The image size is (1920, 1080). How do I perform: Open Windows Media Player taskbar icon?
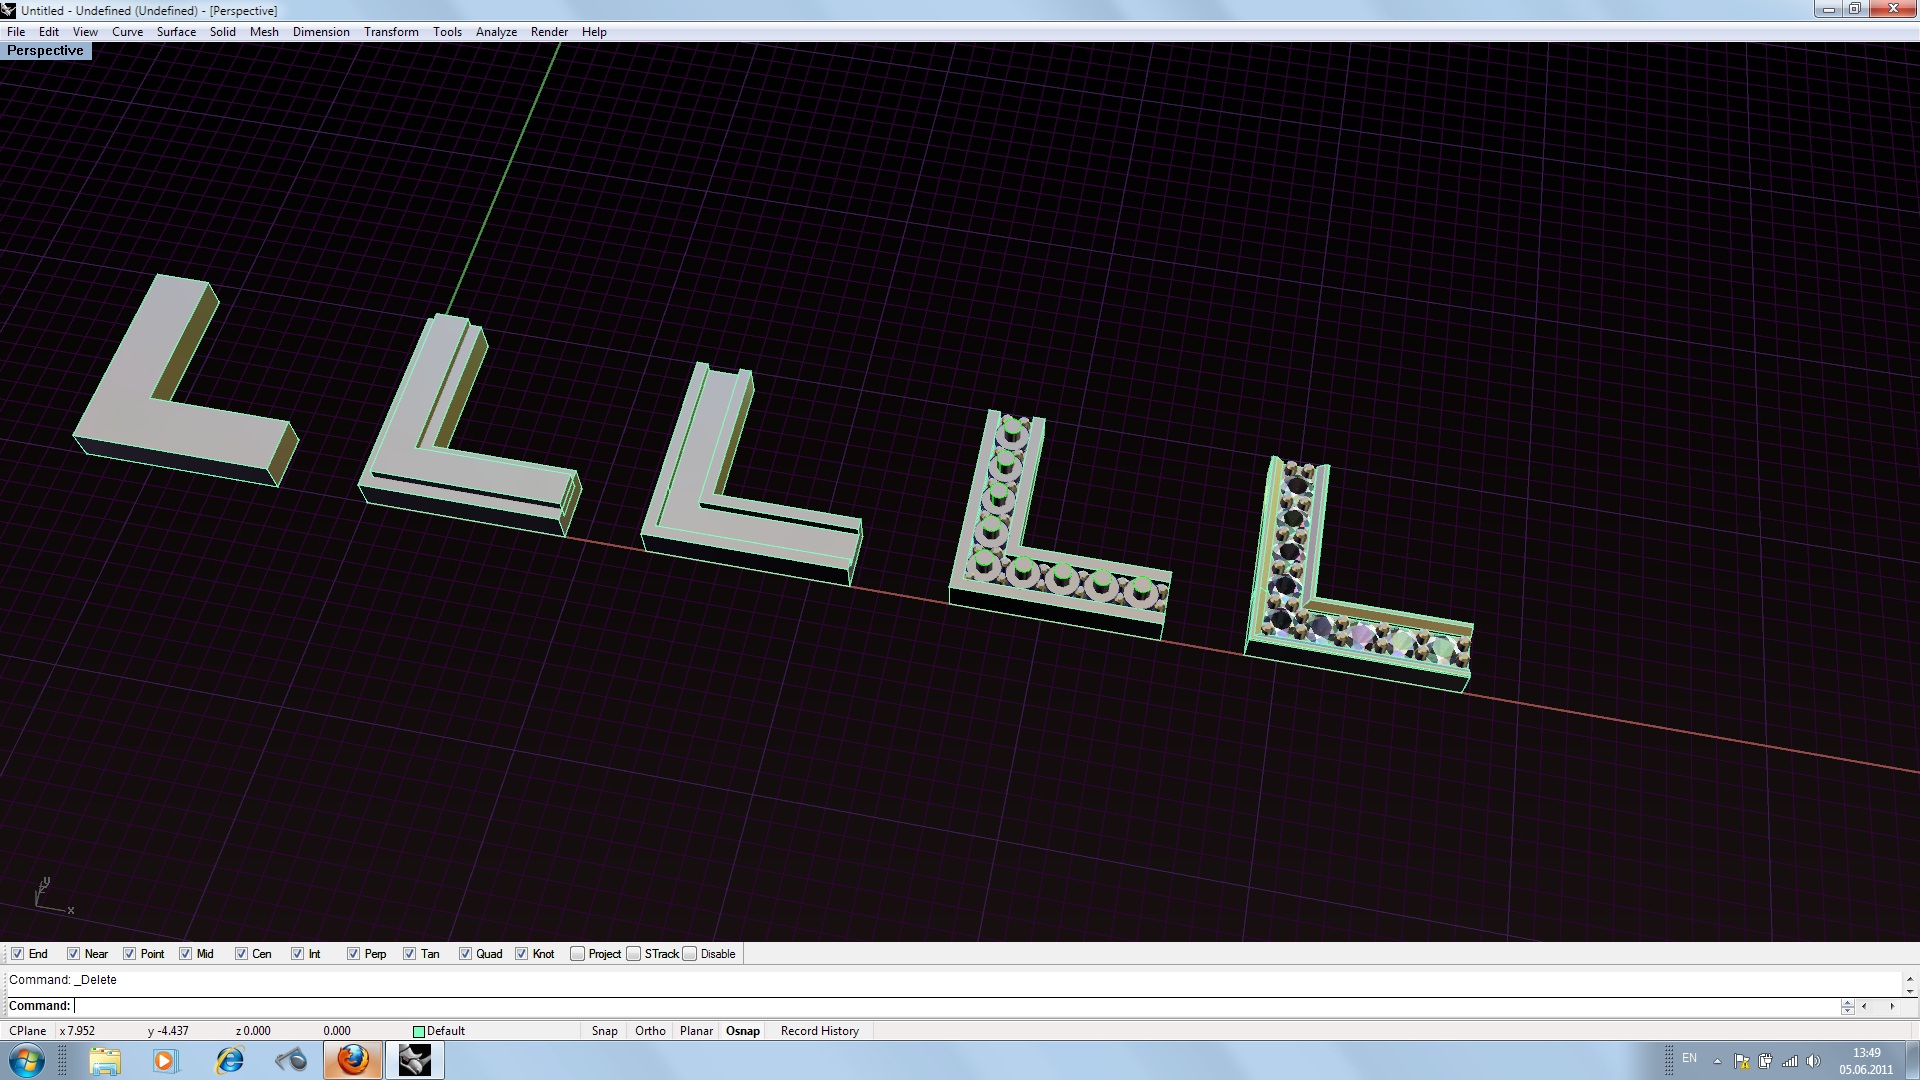166,1060
